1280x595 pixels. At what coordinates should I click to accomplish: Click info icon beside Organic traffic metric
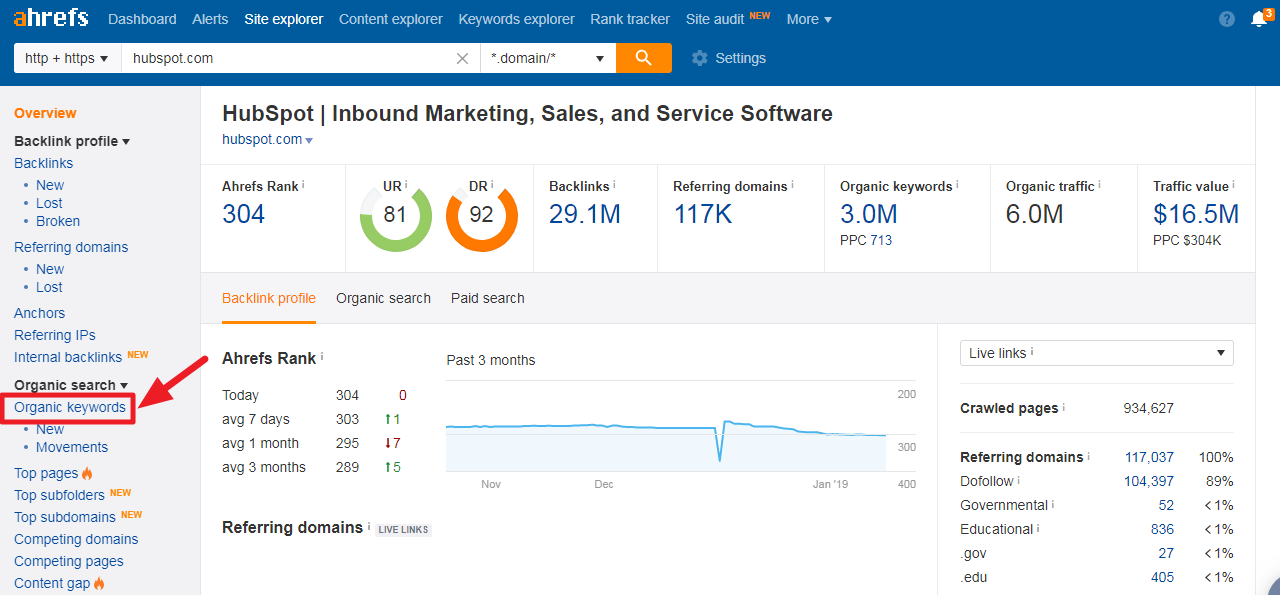click(1099, 185)
